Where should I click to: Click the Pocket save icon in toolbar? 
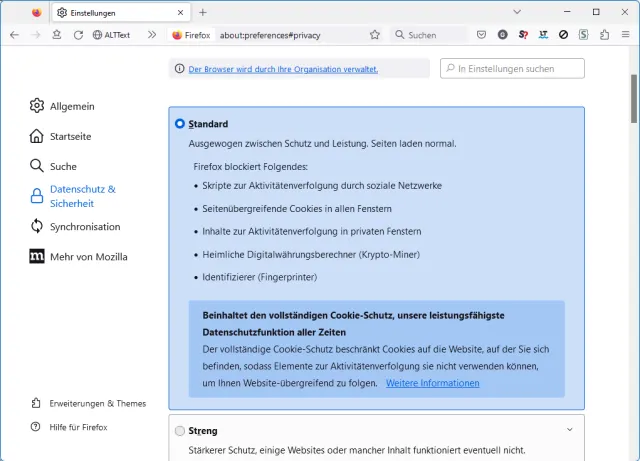[x=482, y=34]
